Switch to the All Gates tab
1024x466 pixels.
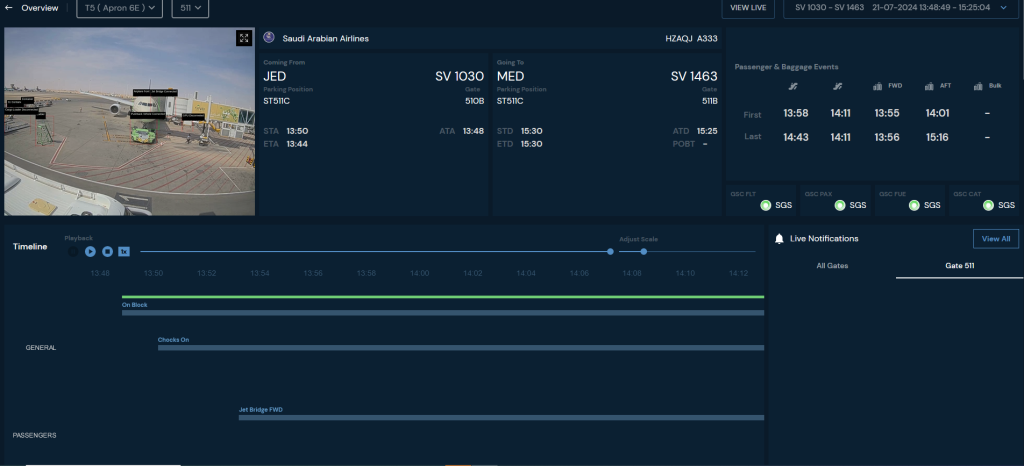[x=832, y=265]
